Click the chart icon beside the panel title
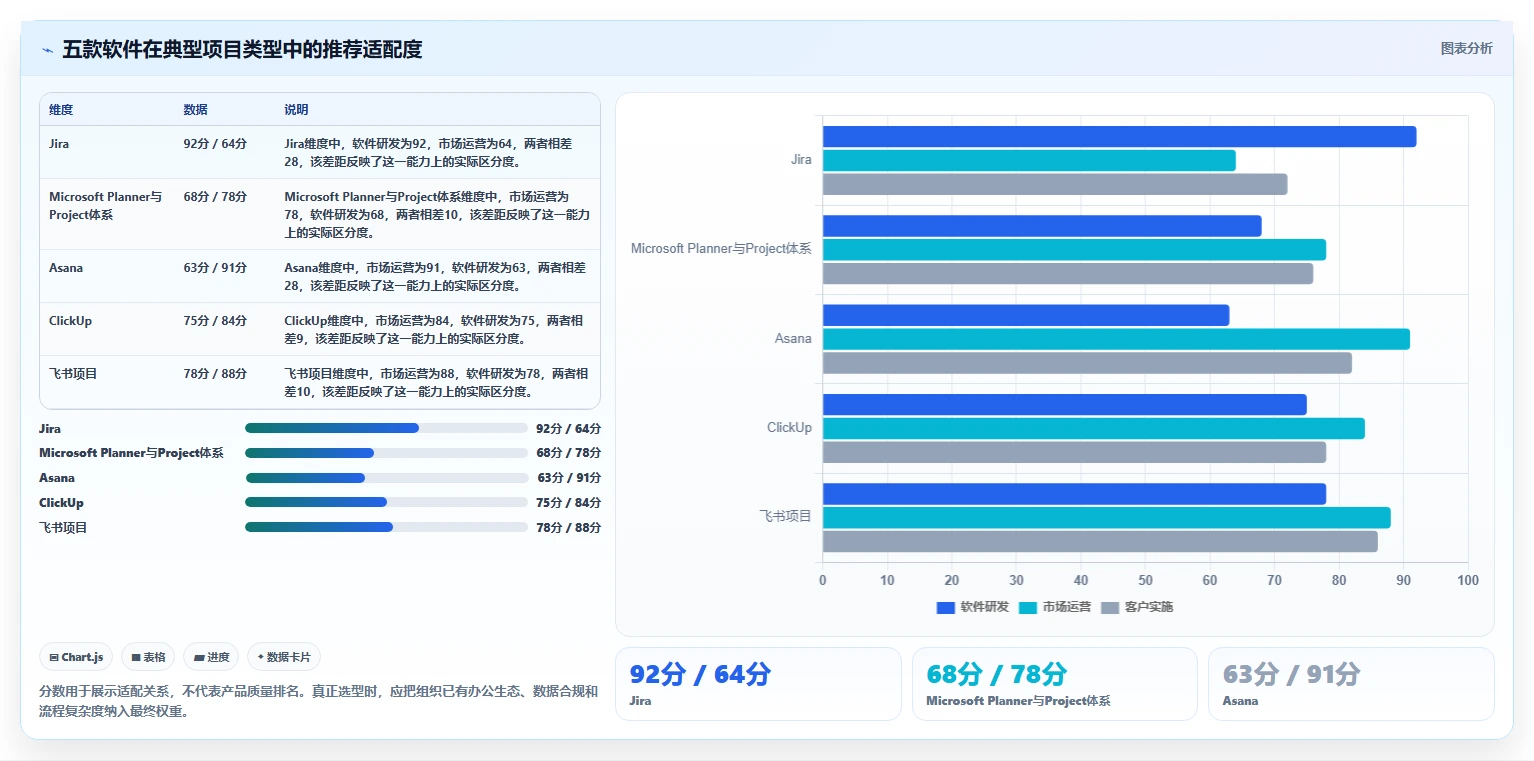The height and width of the screenshot is (761, 1534). 47,50
